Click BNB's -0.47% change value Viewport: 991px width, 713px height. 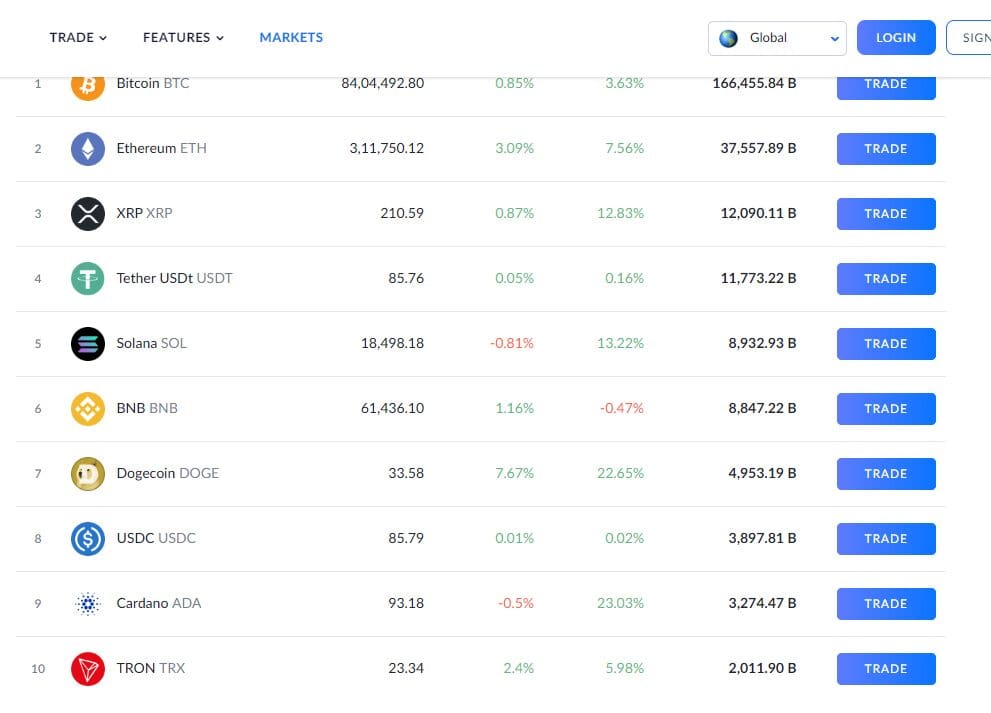coord(622,408)
